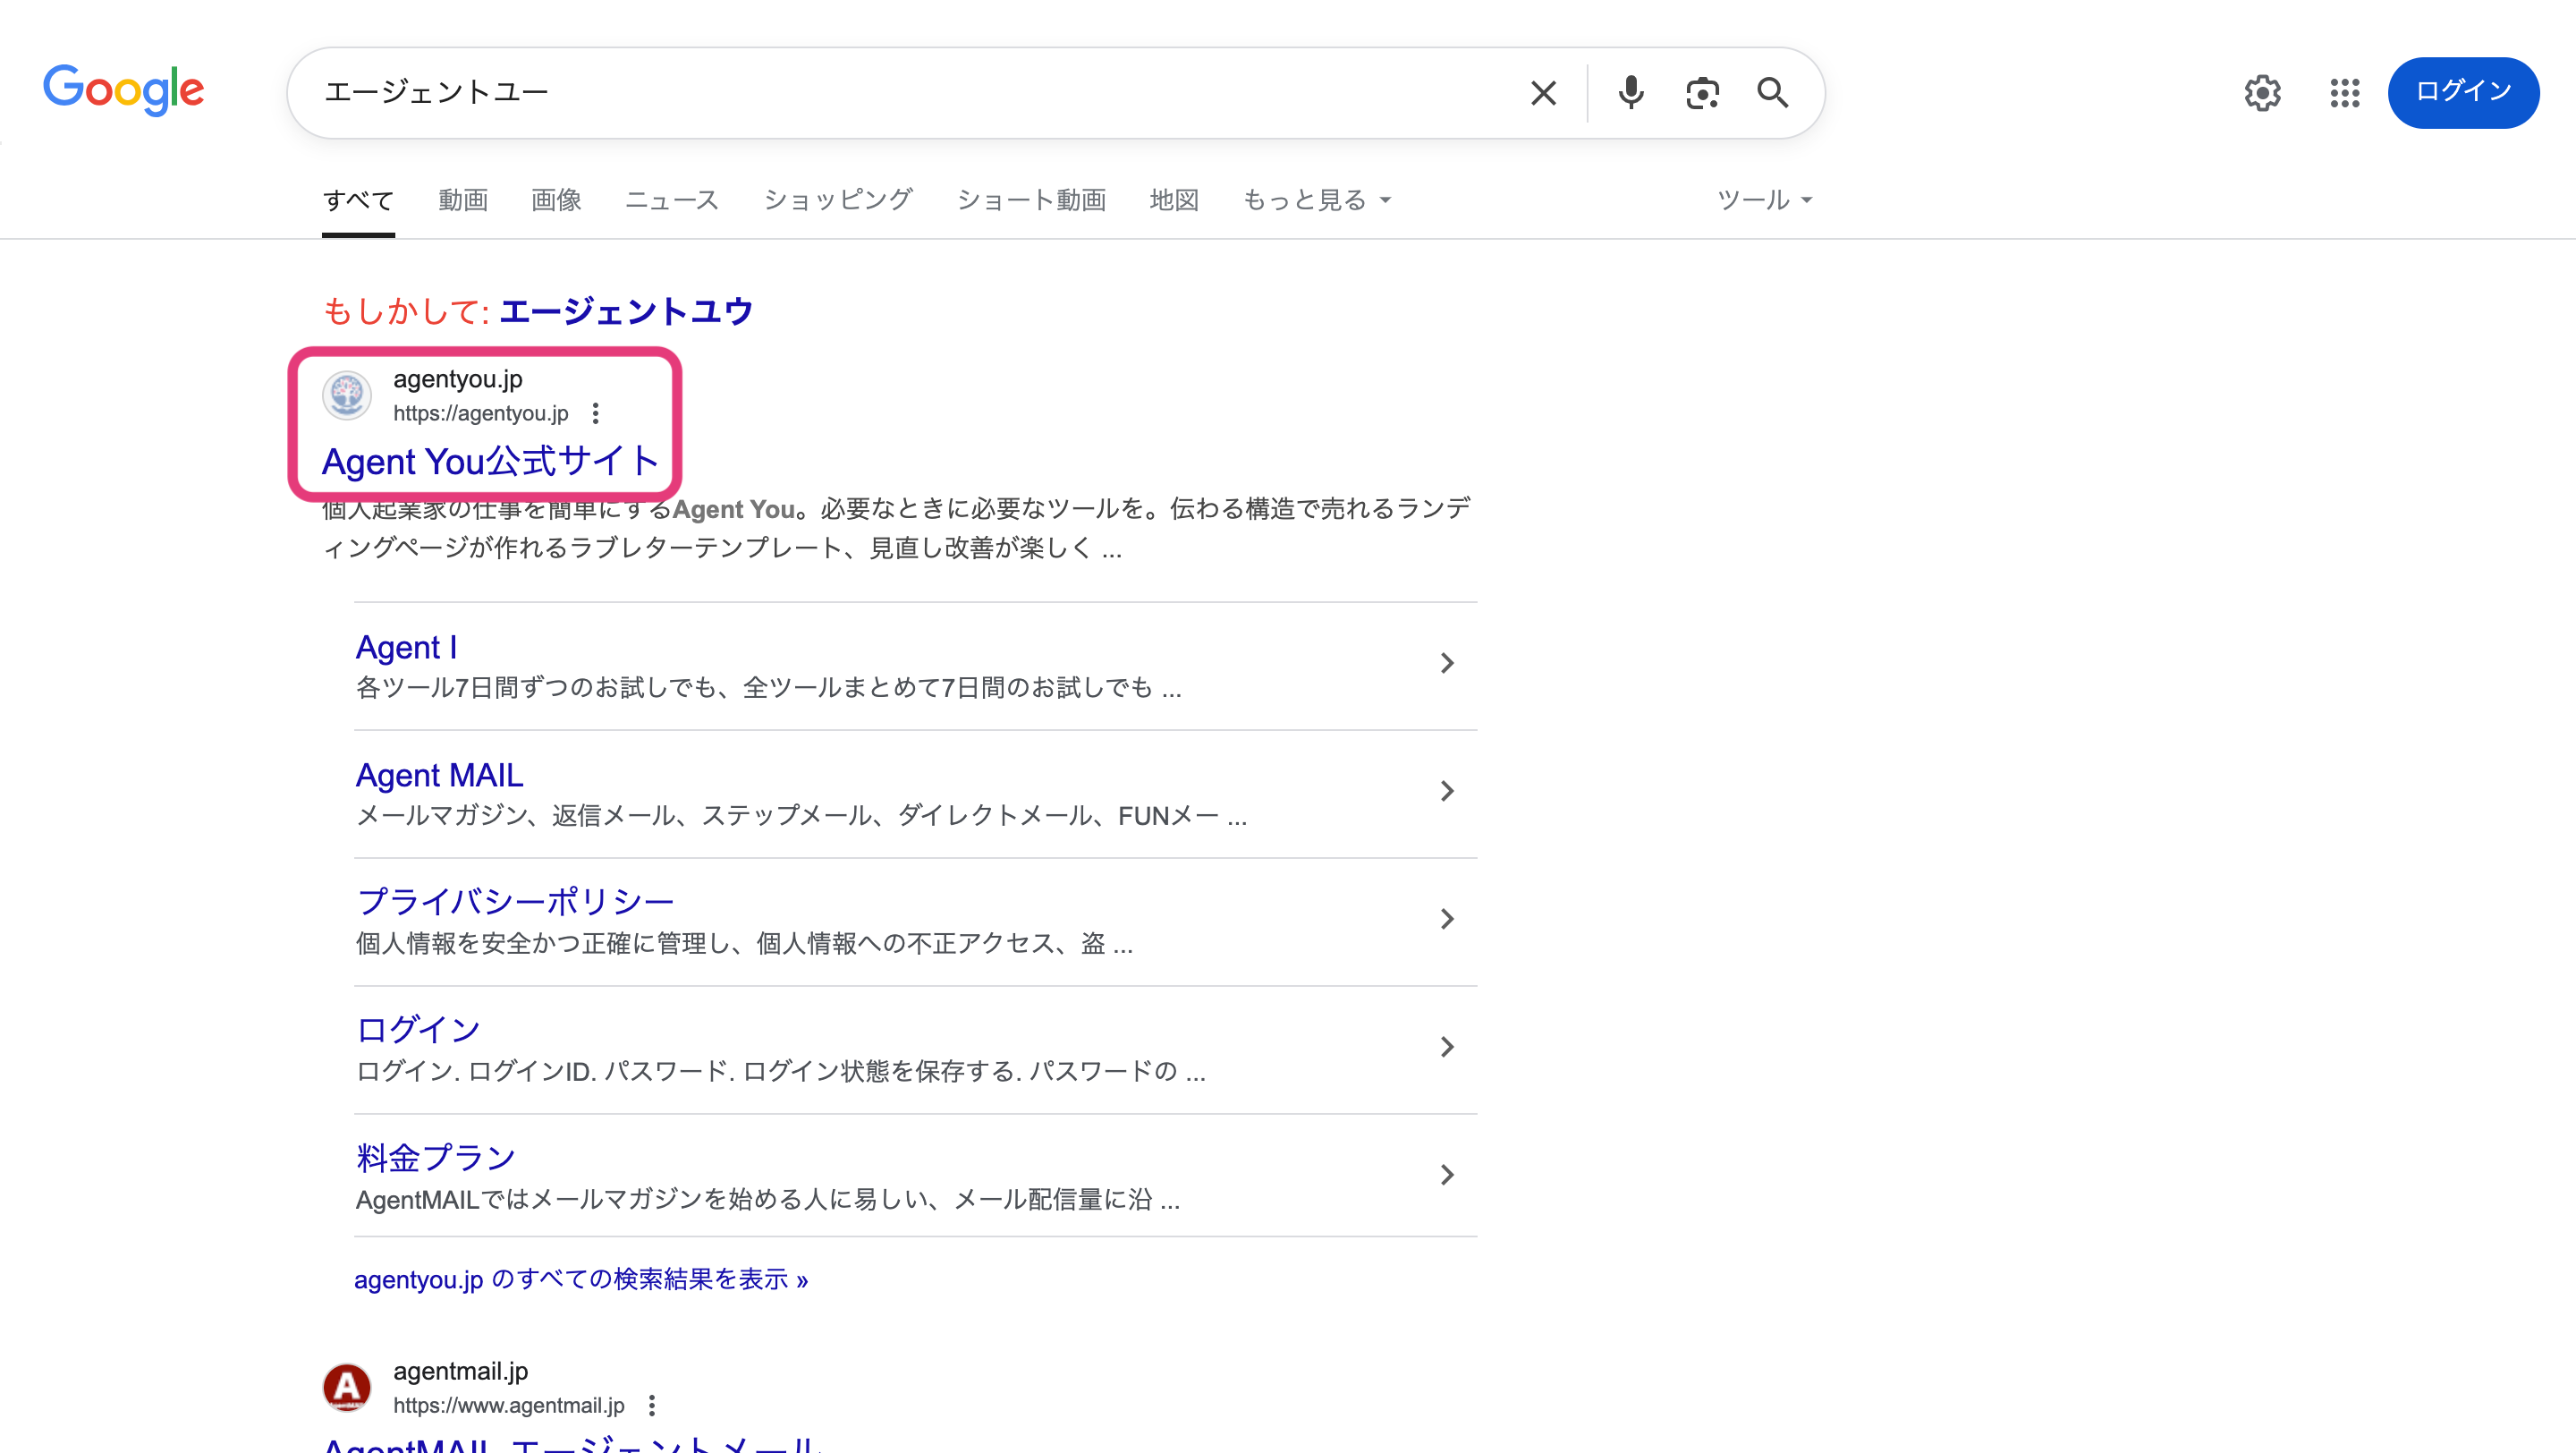Click description AgentMAILではメールマガジンを始める
Viewport: 2576px width, 1453px height.
(x=768, y=1200)
